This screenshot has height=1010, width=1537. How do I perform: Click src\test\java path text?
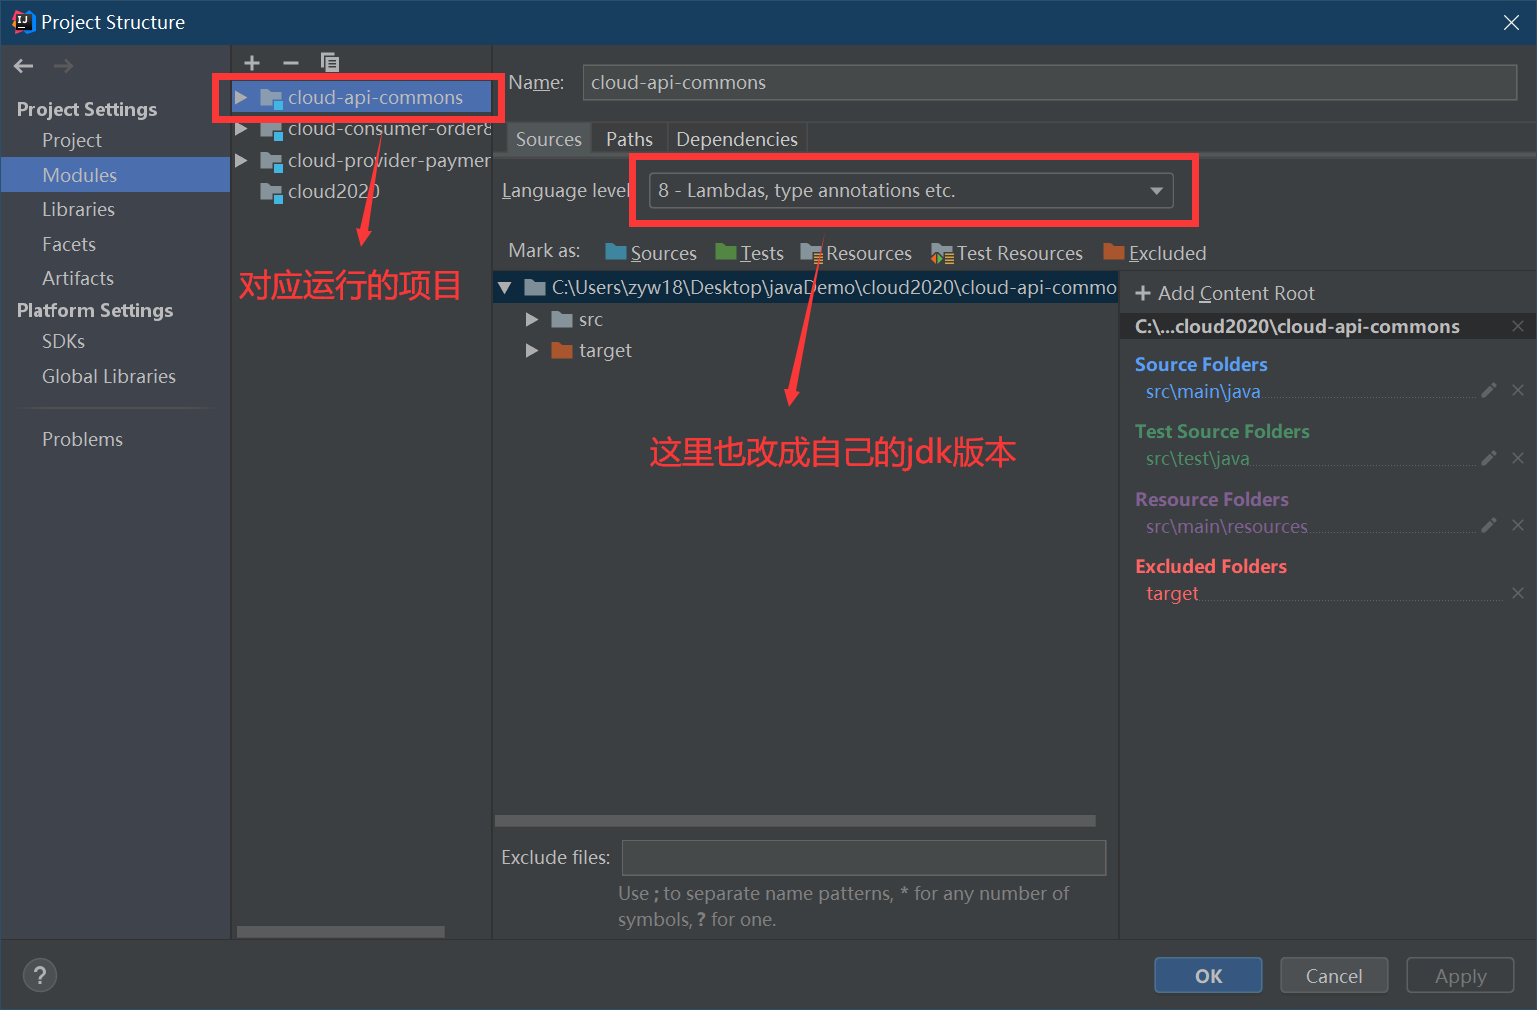coord(1198,458)
